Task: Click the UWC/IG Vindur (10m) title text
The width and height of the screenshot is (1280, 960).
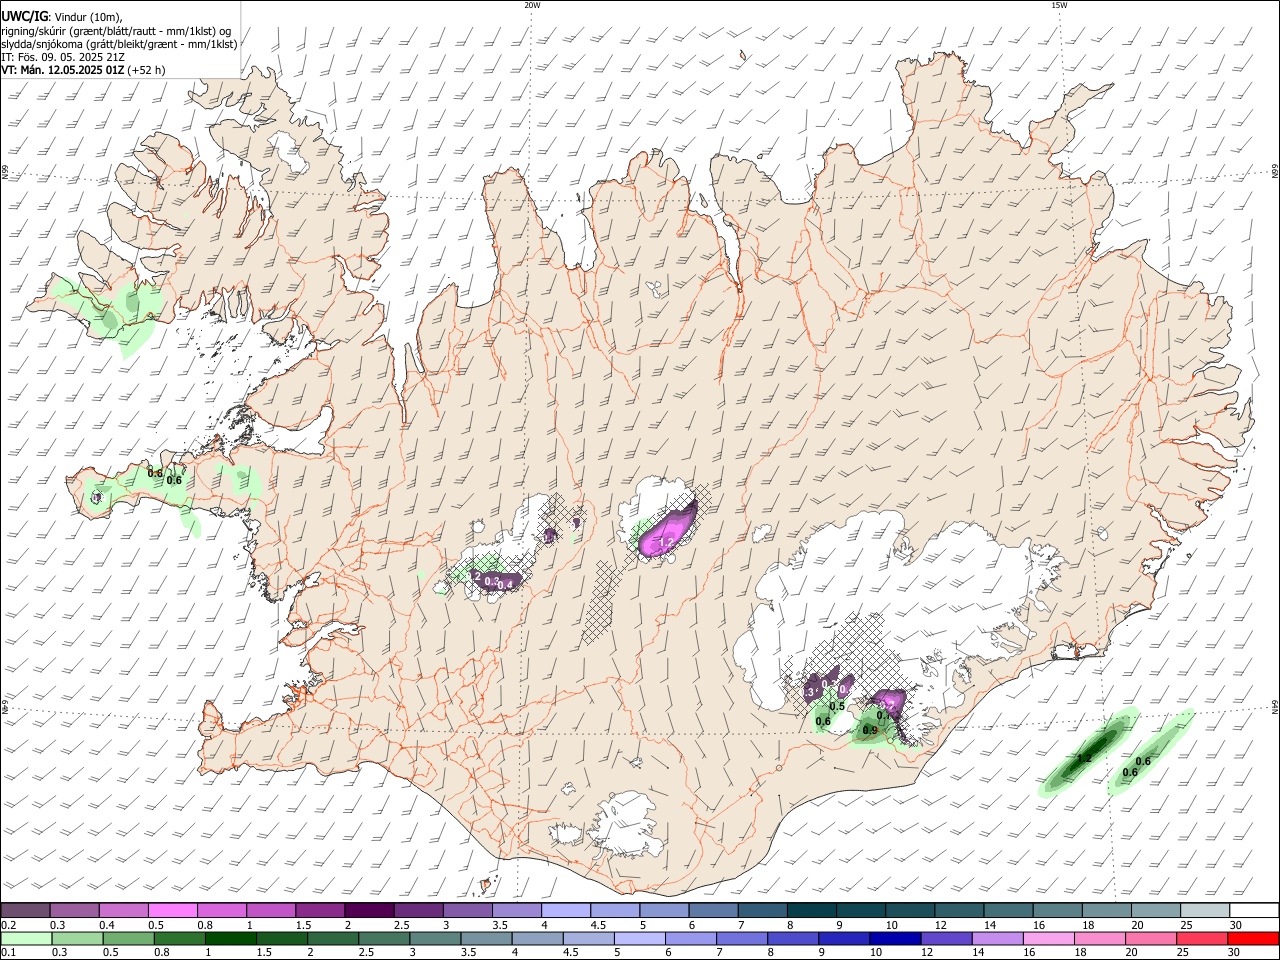Action: click(x=60, y=17)
